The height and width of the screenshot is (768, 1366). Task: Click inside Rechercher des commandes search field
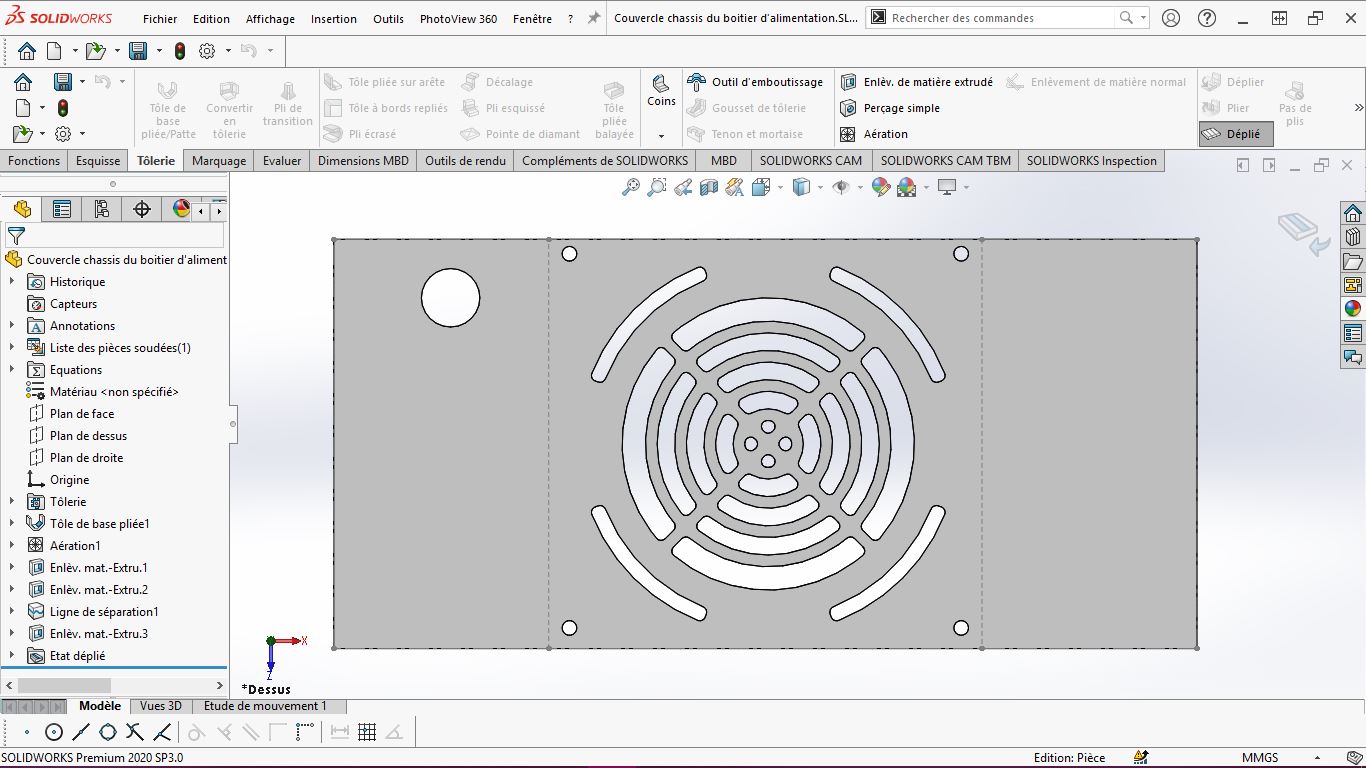[1000, 18]
